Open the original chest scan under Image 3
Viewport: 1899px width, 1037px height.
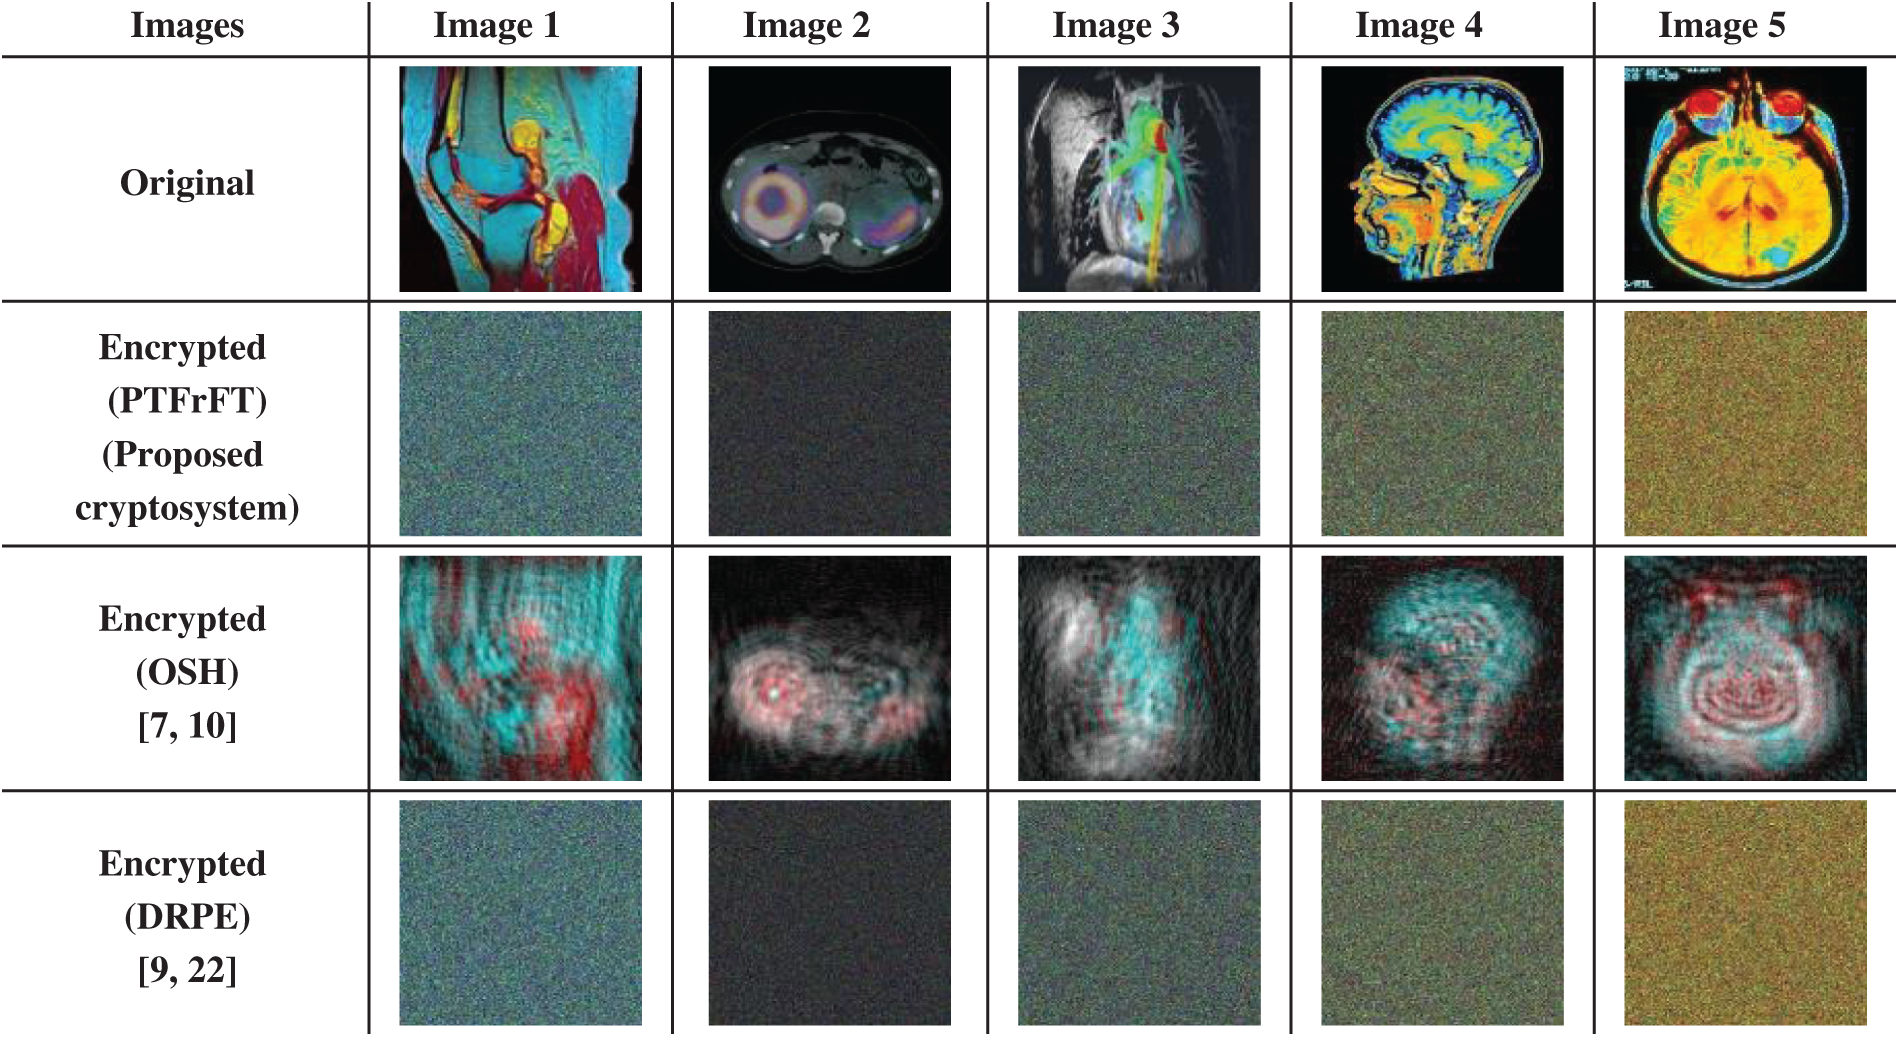(x=1139, y=179)
